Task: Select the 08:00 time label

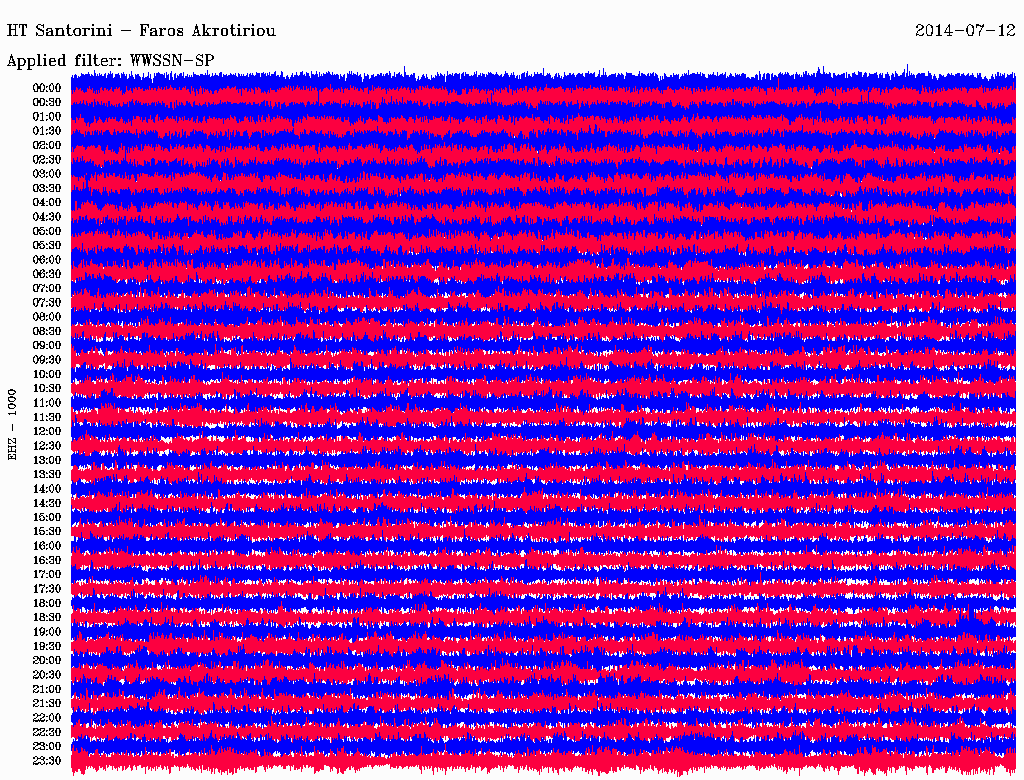Action: (47, 317)
